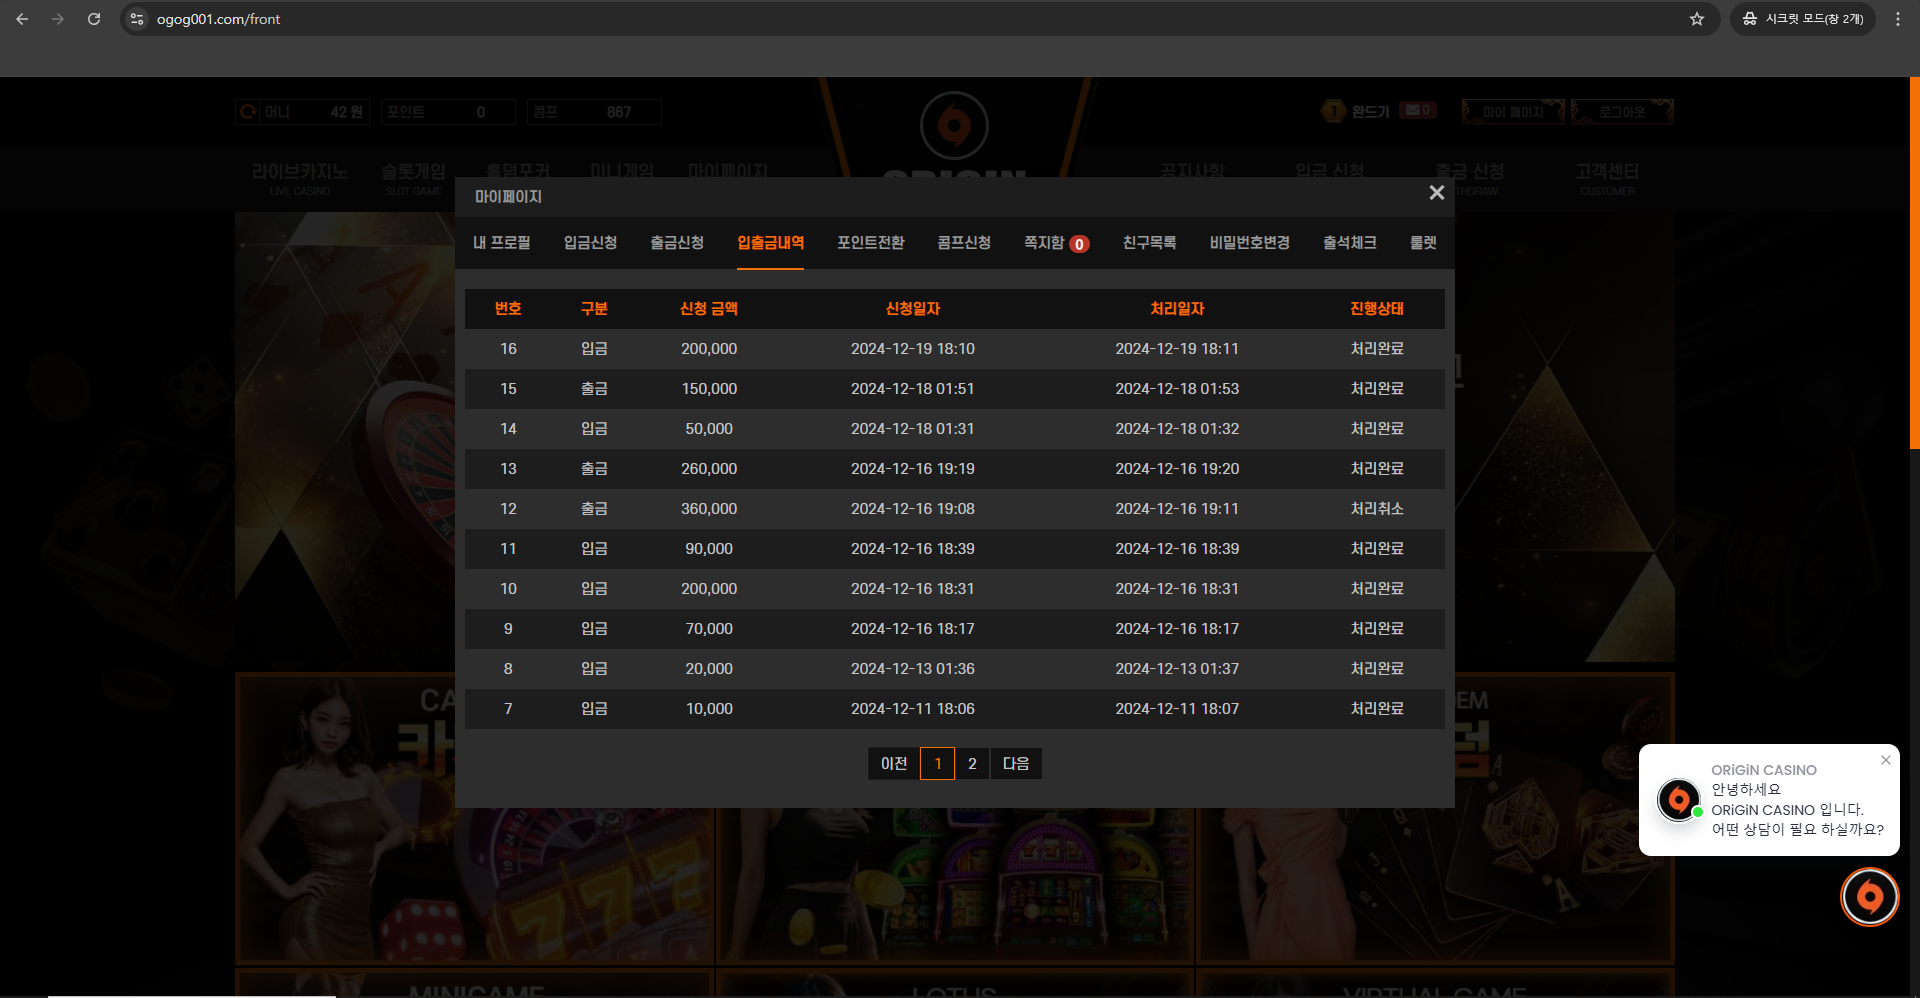
Task: Open the 고객센터 navigation item
Action: click(x=1607, y=178)
